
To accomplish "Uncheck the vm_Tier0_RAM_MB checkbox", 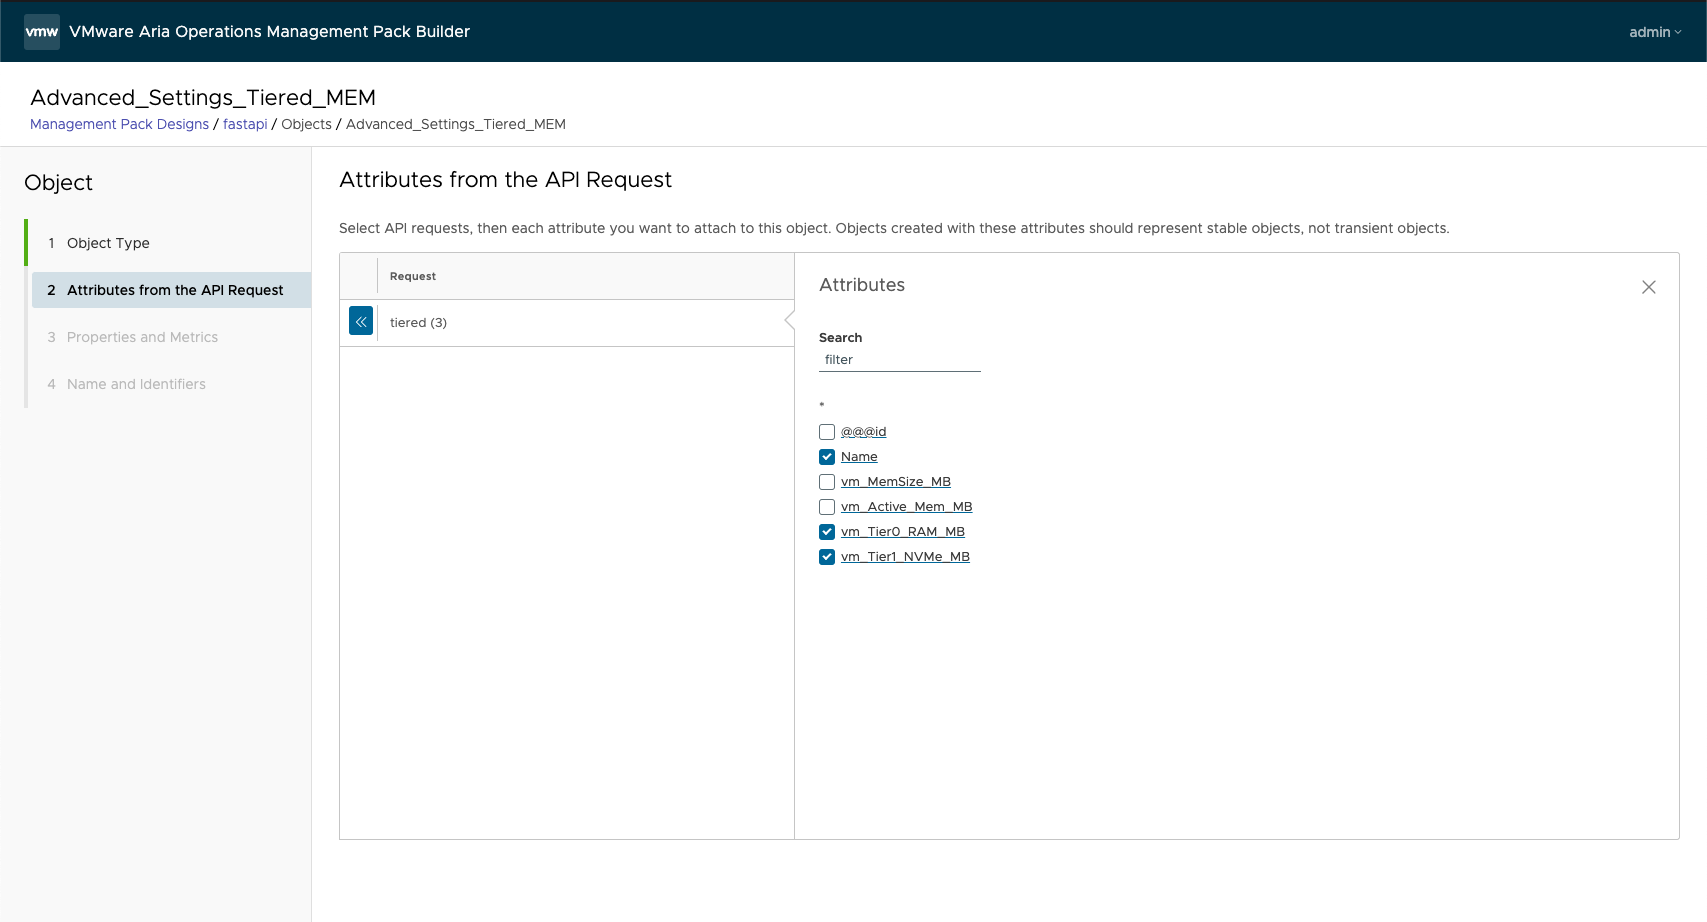I will coord(827,532).
